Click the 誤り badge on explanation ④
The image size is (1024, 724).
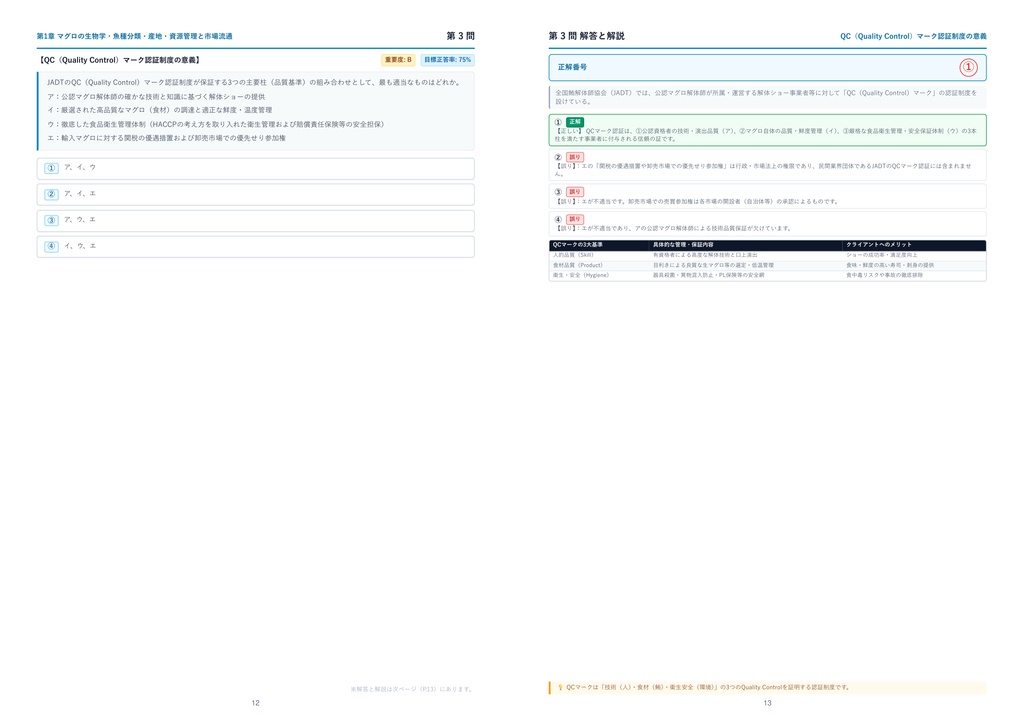click(575, 219)
